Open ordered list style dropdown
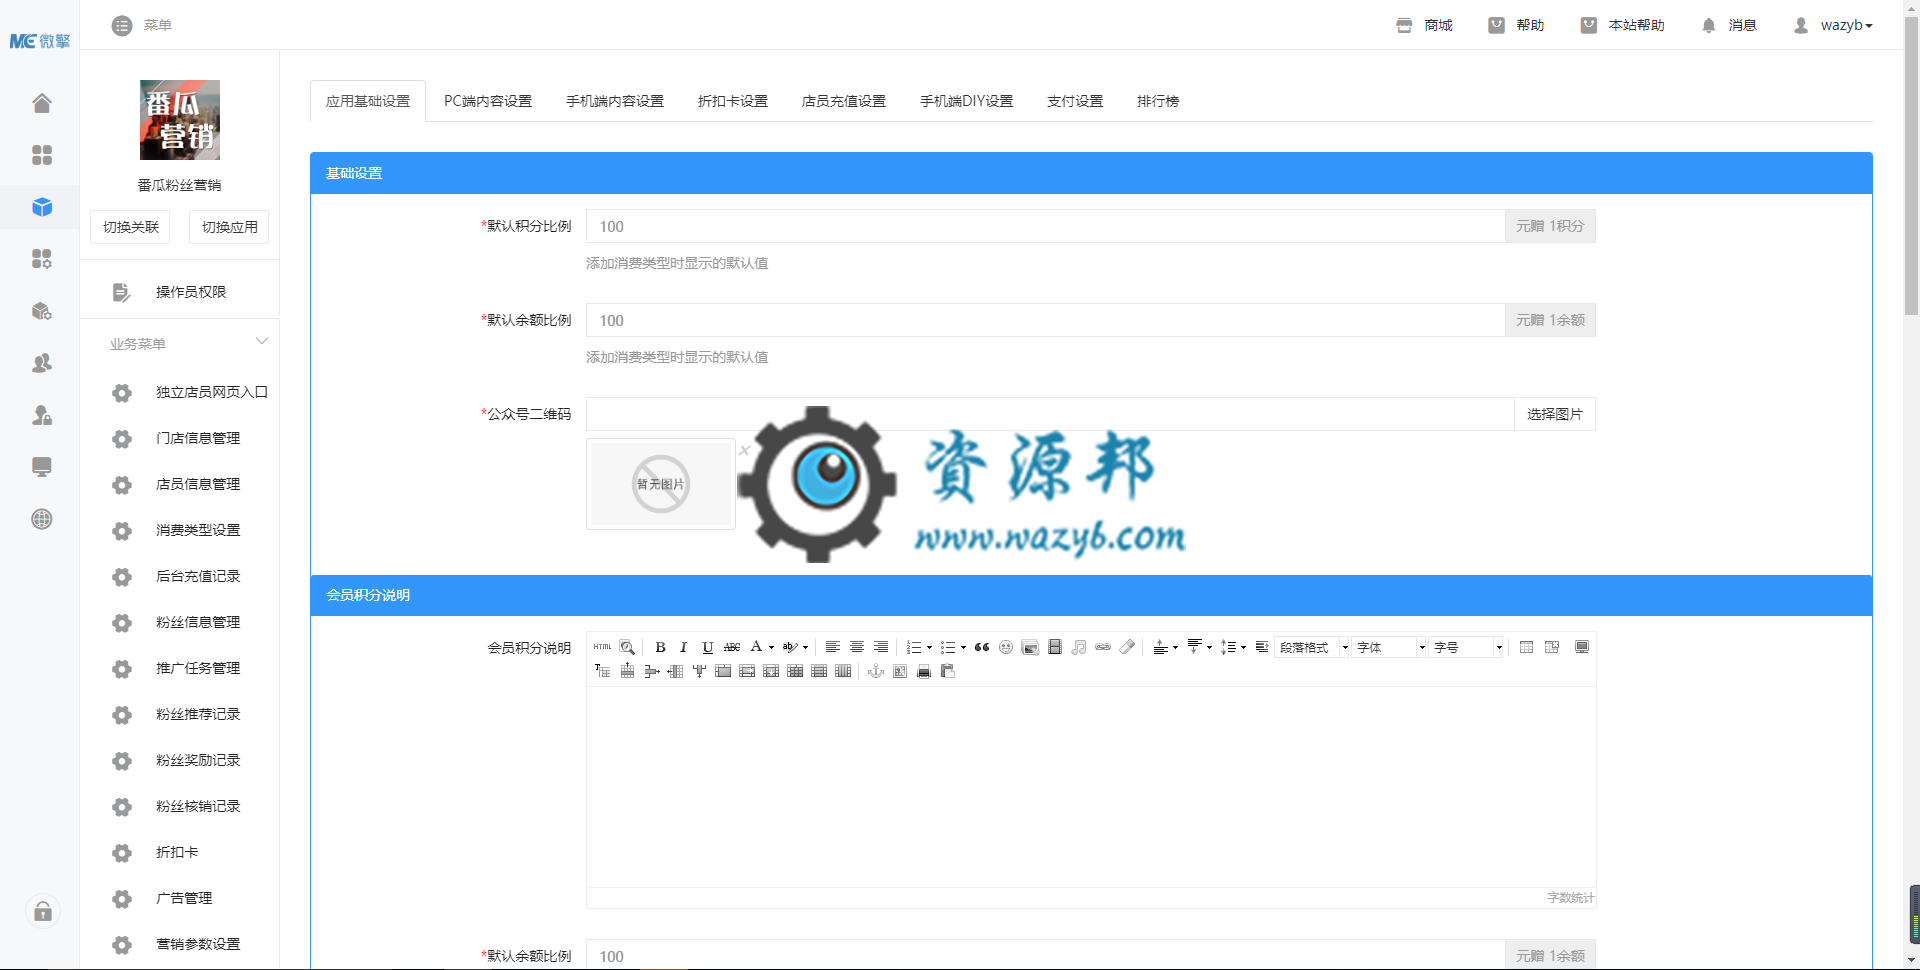1920x970 pixels. [929, 647]
